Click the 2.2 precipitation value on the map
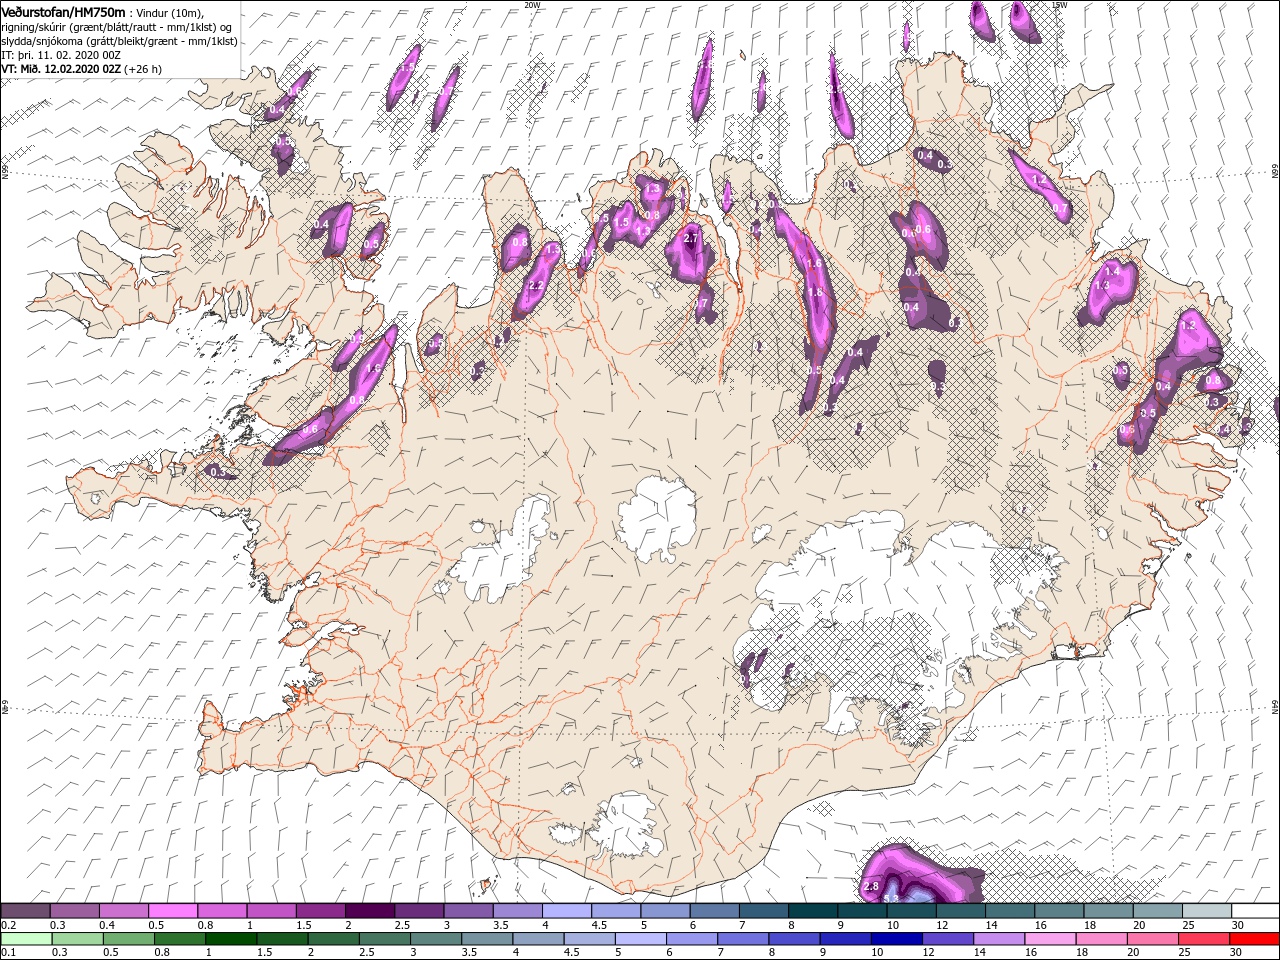Image resolution: width=1280 pixels, height=960 pixels. pos(534,286)
